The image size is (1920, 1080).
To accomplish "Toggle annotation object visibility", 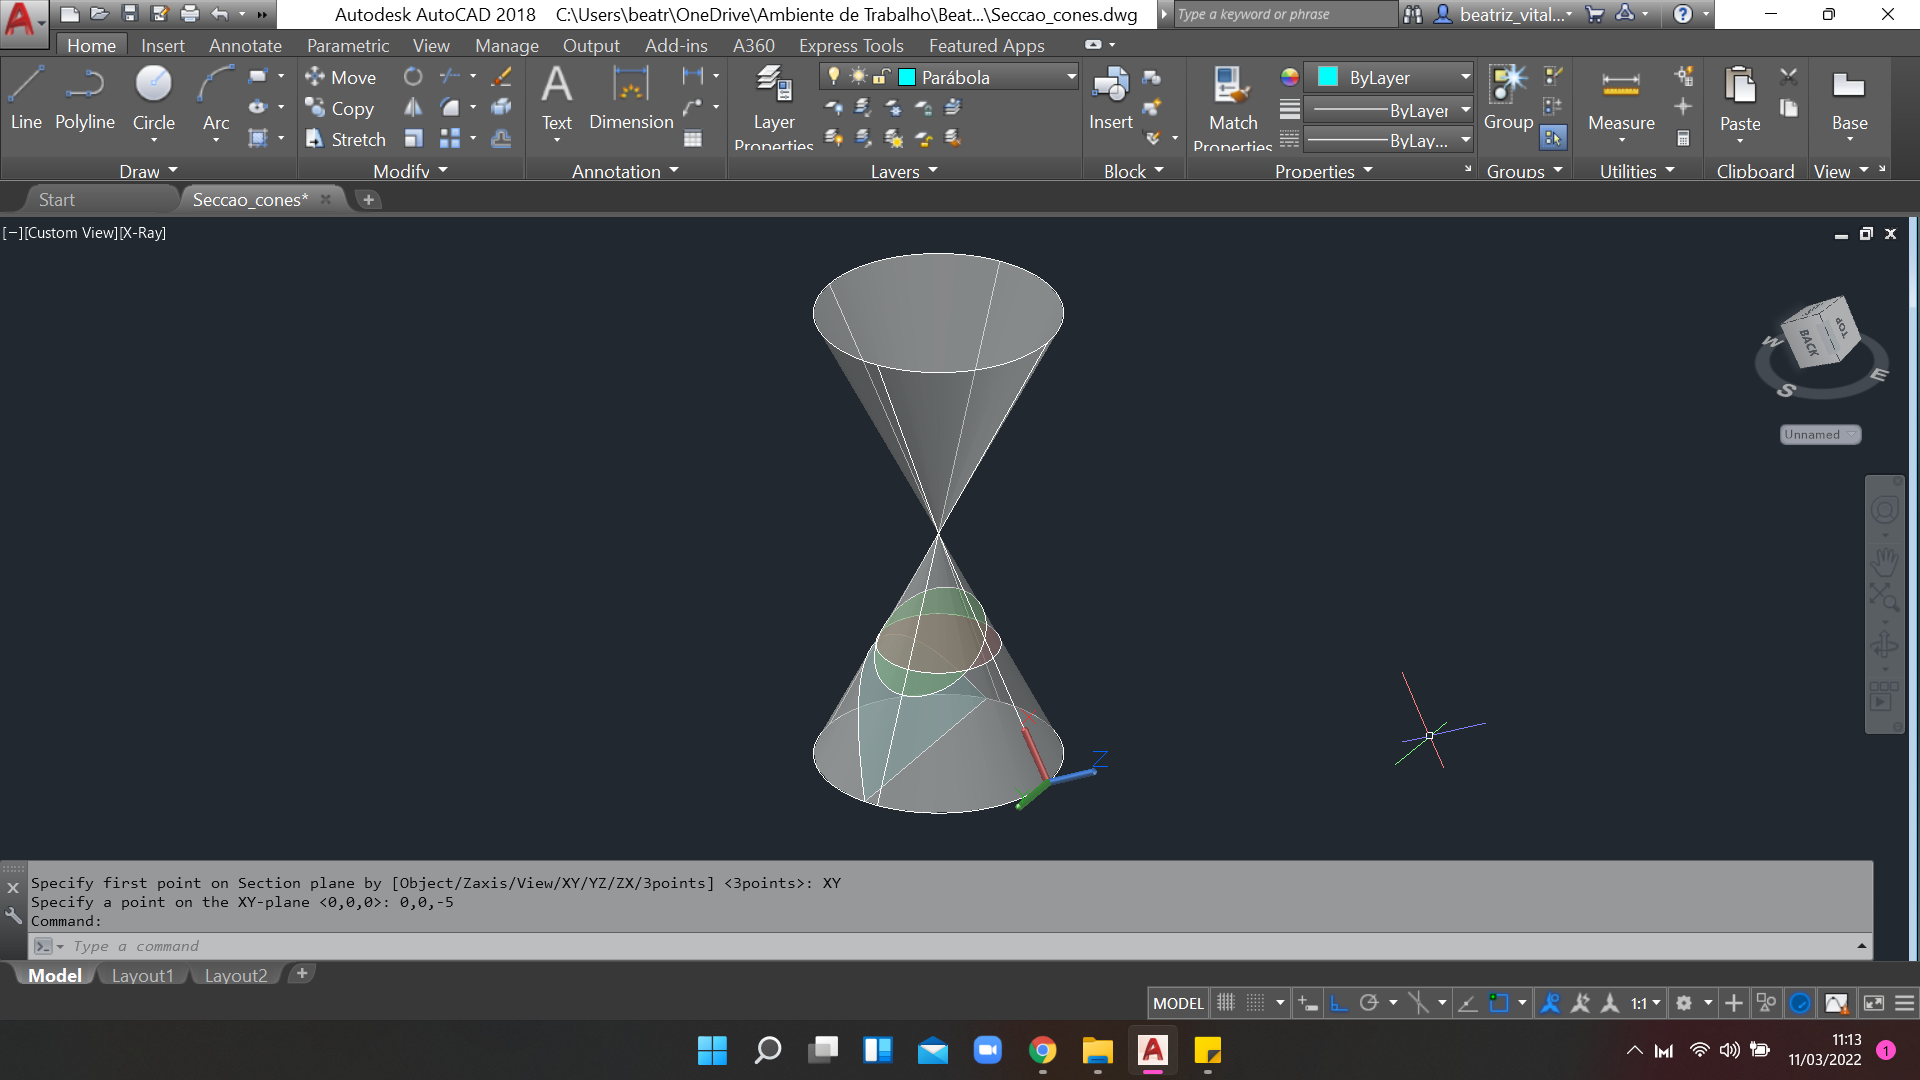I will point(1550,1003).
